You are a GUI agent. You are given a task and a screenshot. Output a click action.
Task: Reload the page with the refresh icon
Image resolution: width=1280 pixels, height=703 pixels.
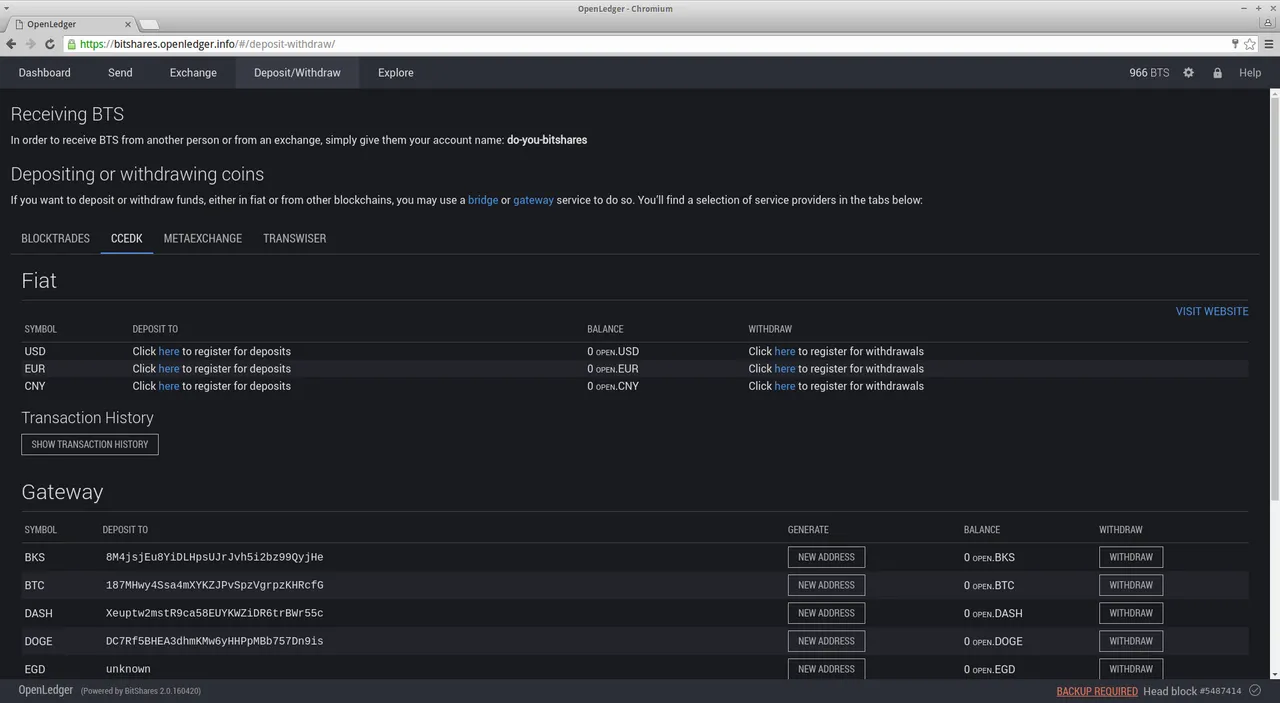tap(49, 44)
